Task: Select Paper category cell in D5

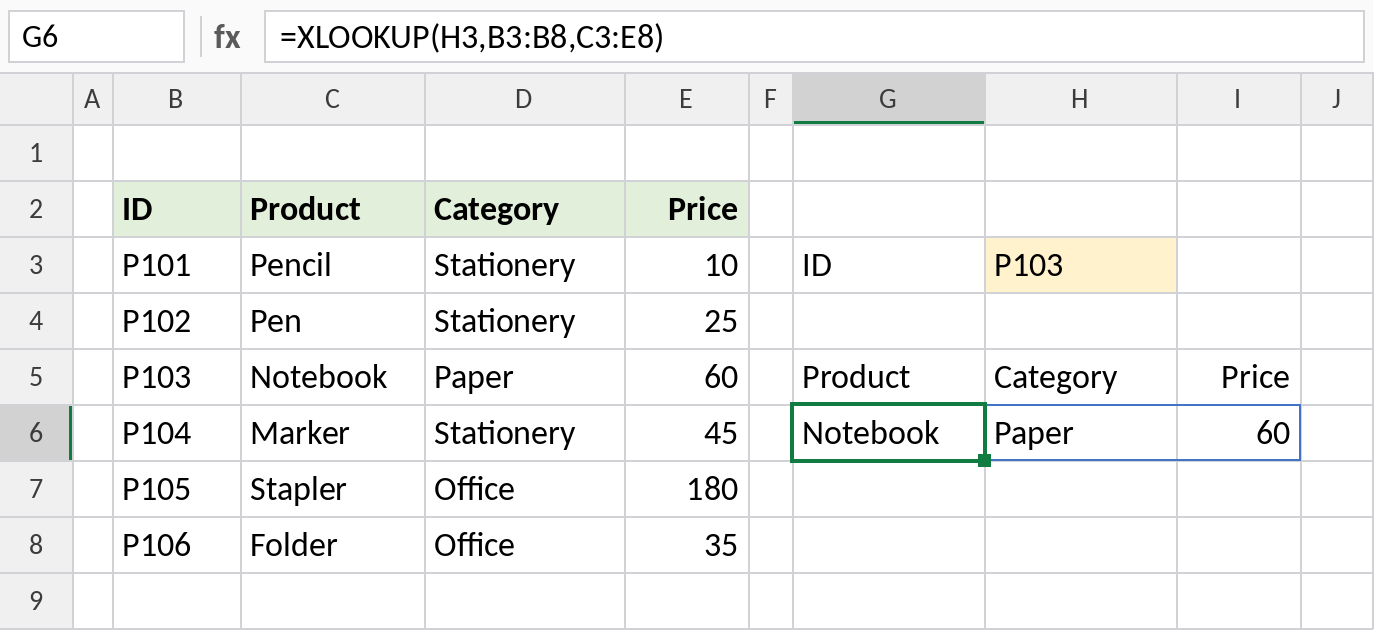Action: [525, 377]
